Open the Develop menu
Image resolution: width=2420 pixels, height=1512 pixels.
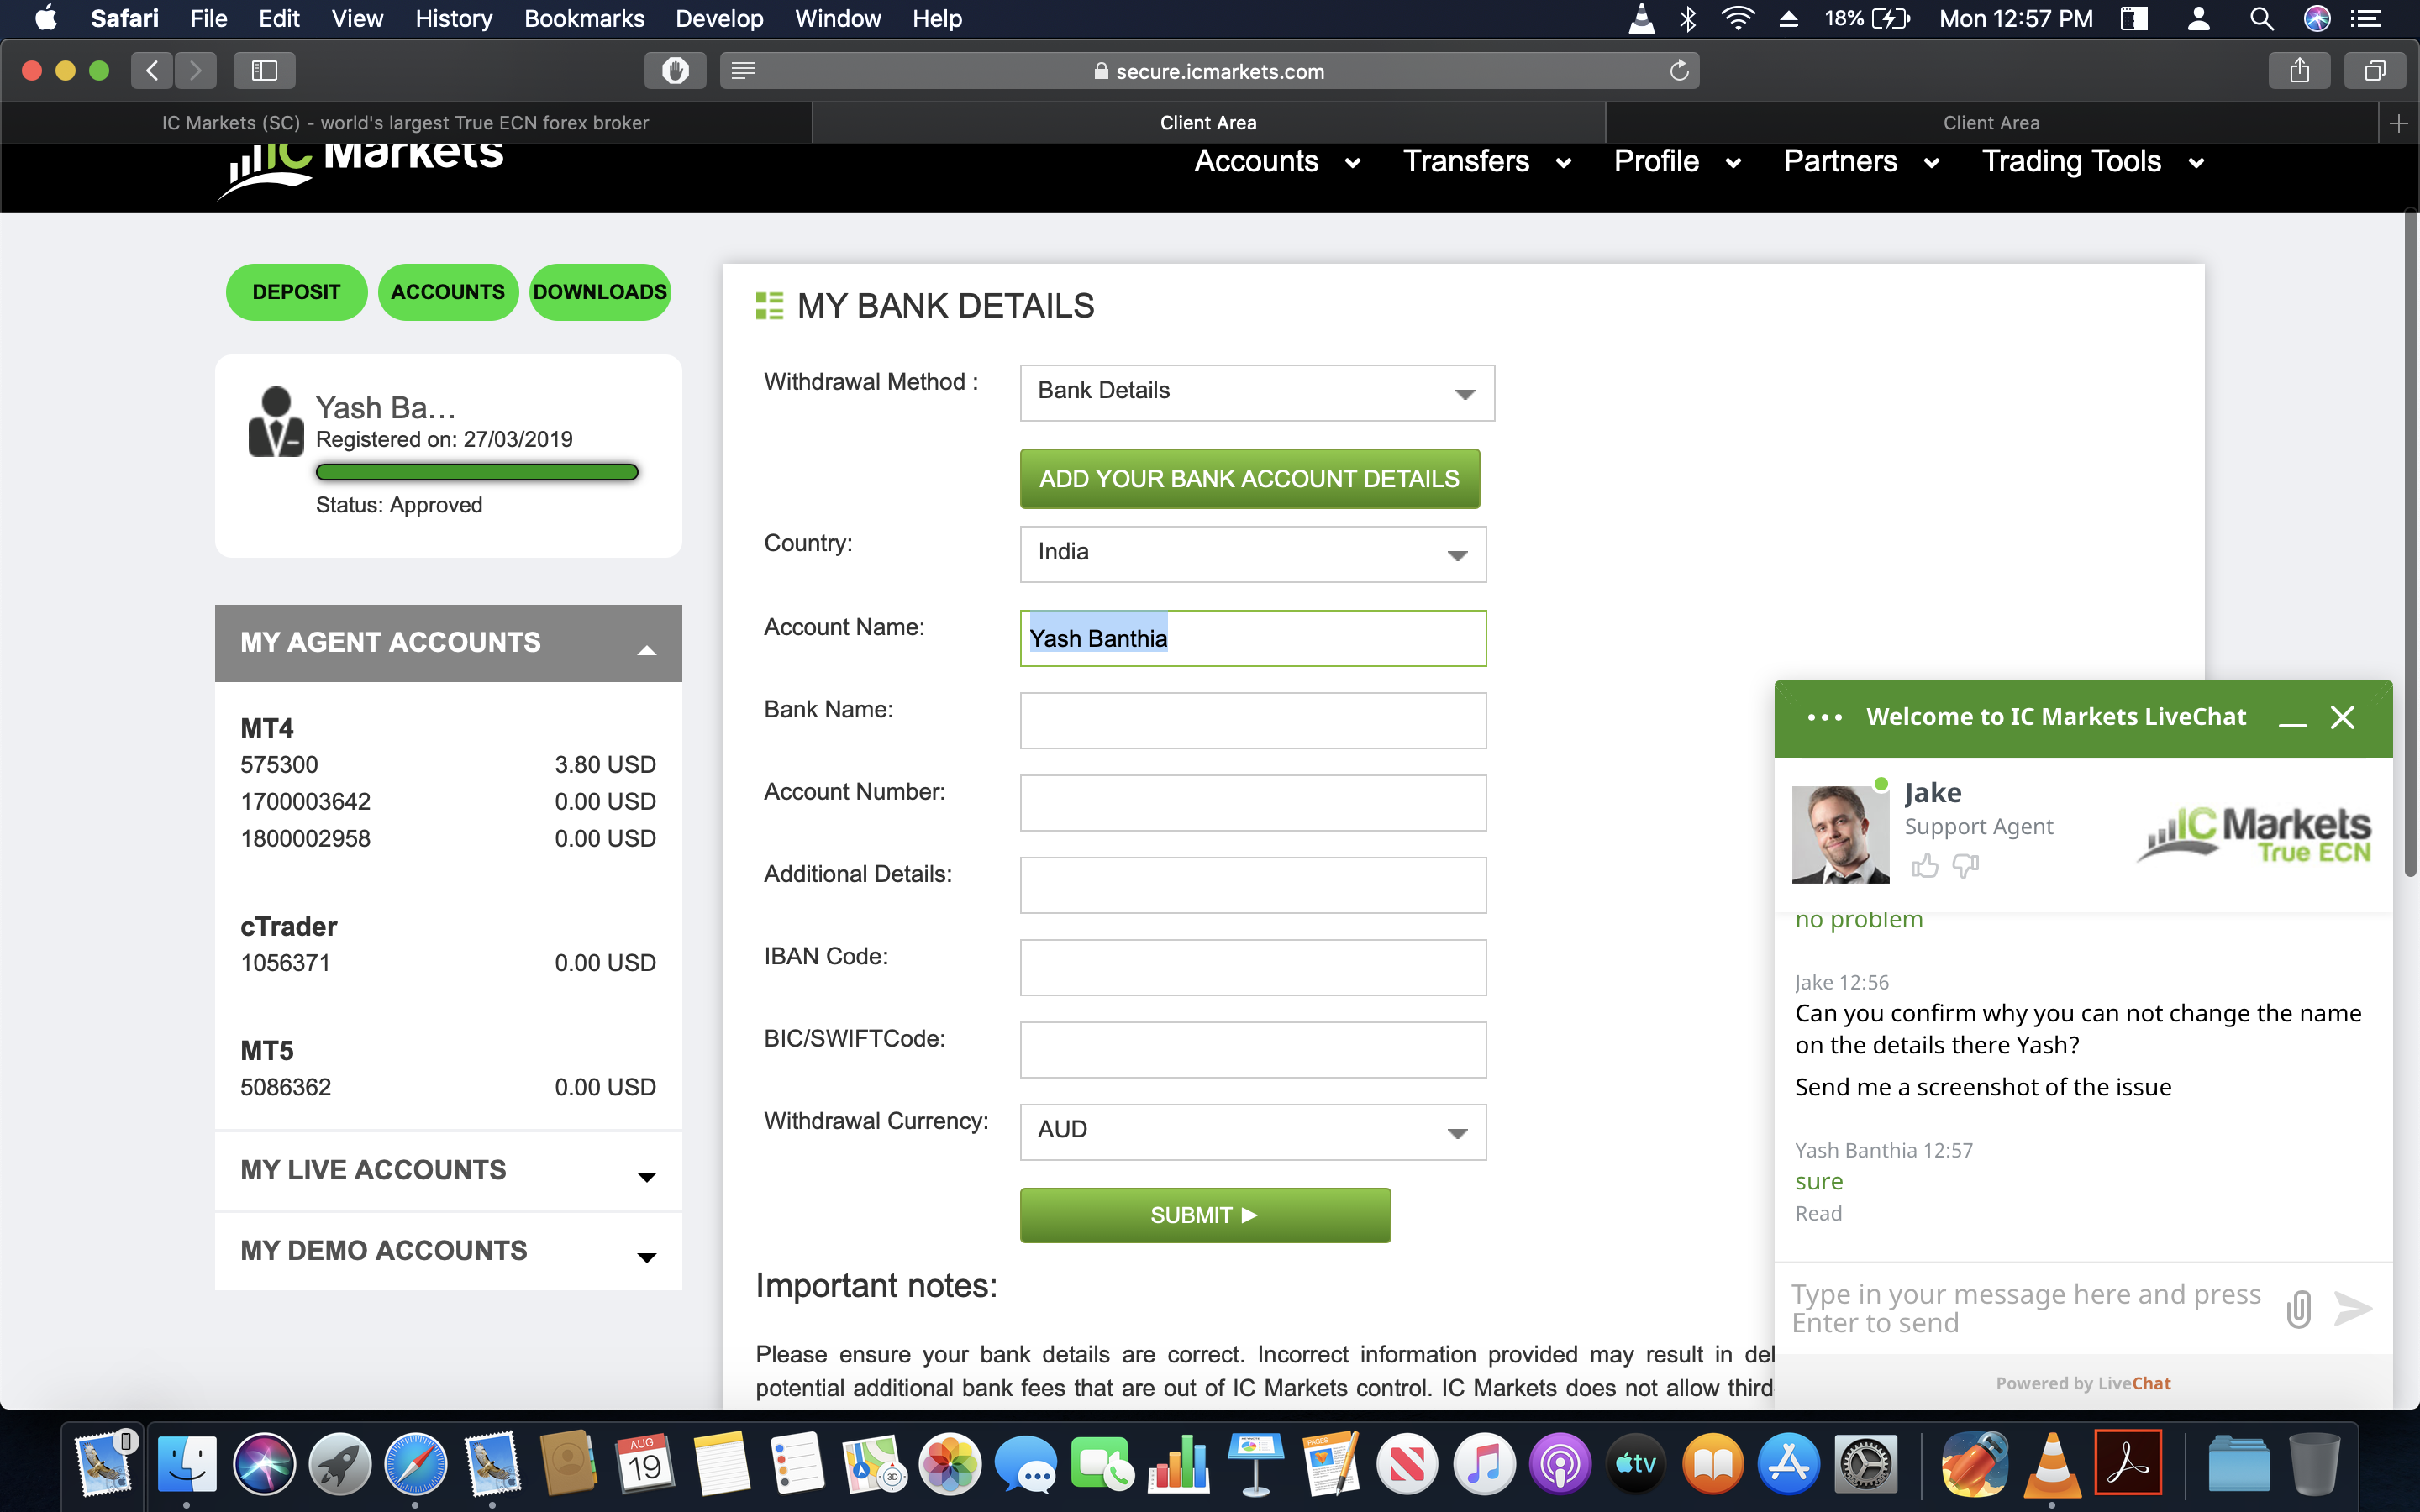coord(719,18)
